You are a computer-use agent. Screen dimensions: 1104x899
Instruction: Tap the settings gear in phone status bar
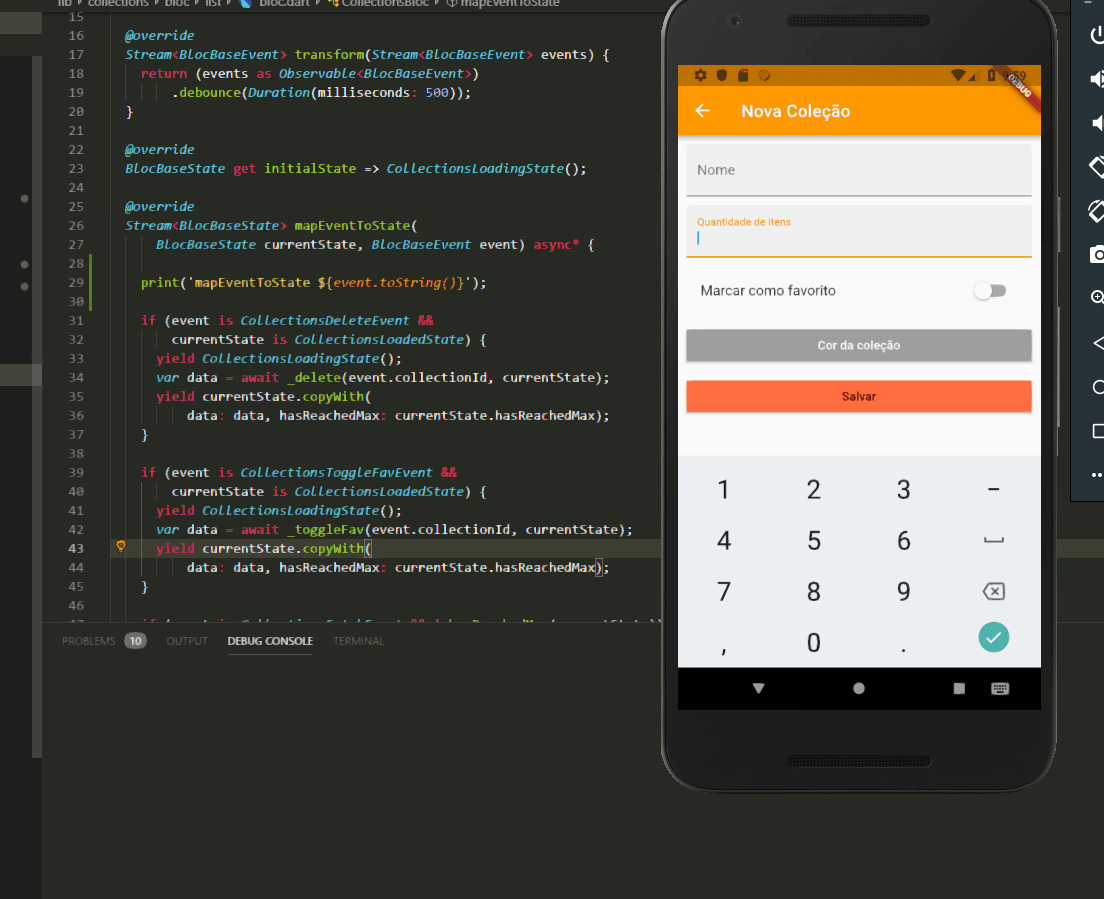click(701, 75)
